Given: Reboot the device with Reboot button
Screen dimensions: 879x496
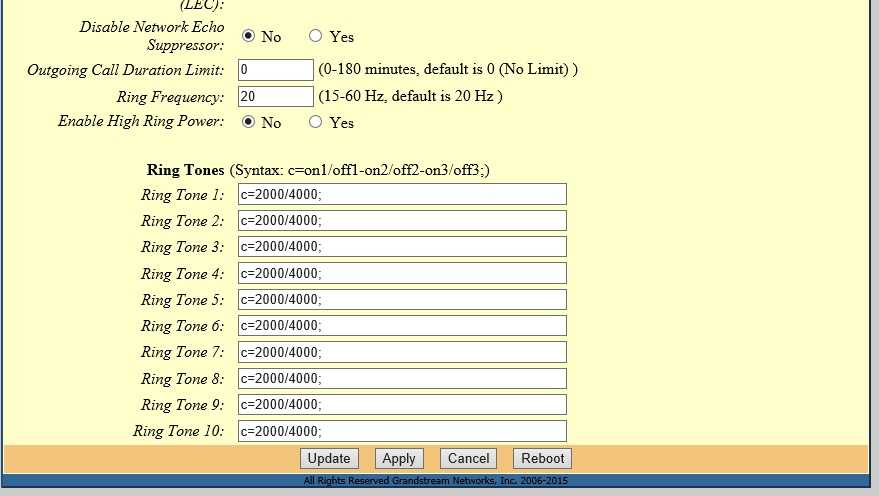Looking at the screenshot, I should click(x=543, y=458).
